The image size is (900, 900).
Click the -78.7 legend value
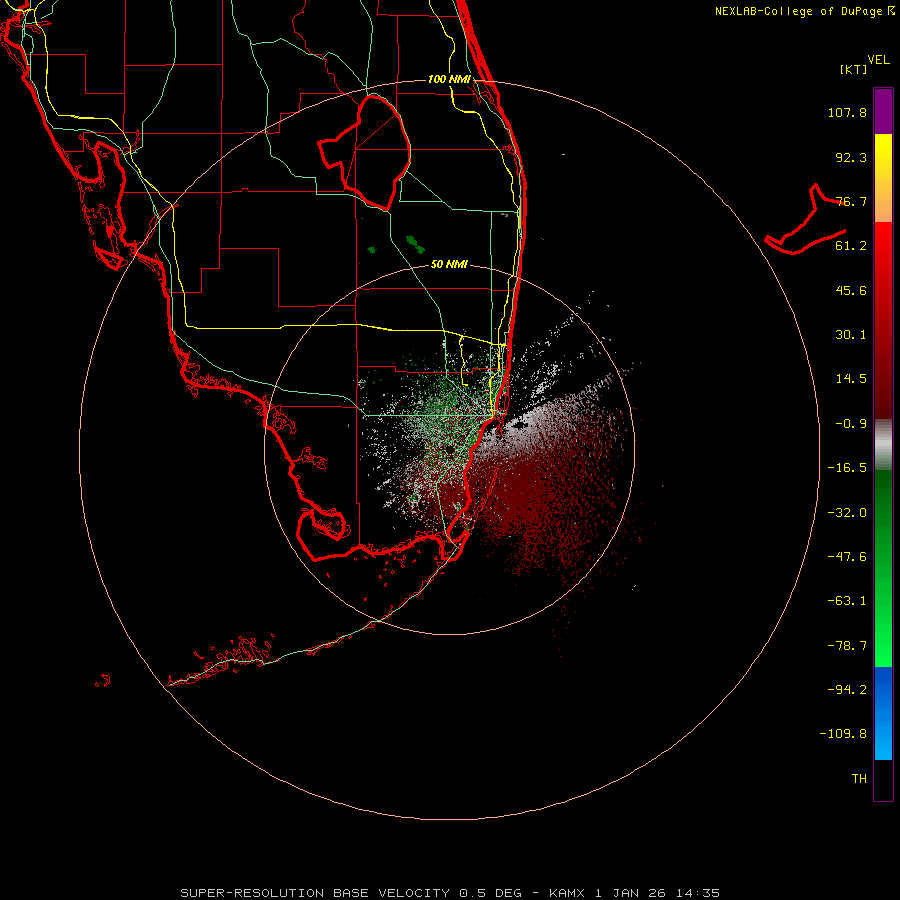847,646
